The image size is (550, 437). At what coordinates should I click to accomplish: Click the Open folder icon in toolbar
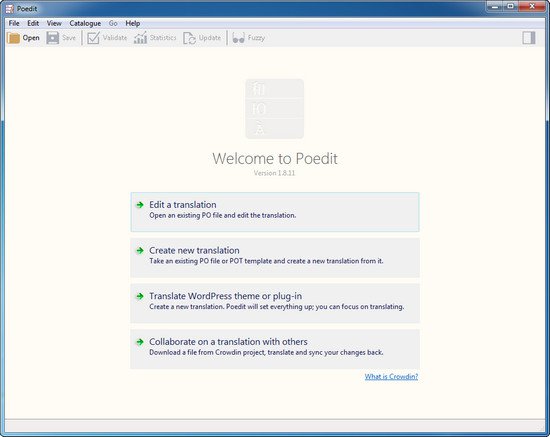pos(13,38)
